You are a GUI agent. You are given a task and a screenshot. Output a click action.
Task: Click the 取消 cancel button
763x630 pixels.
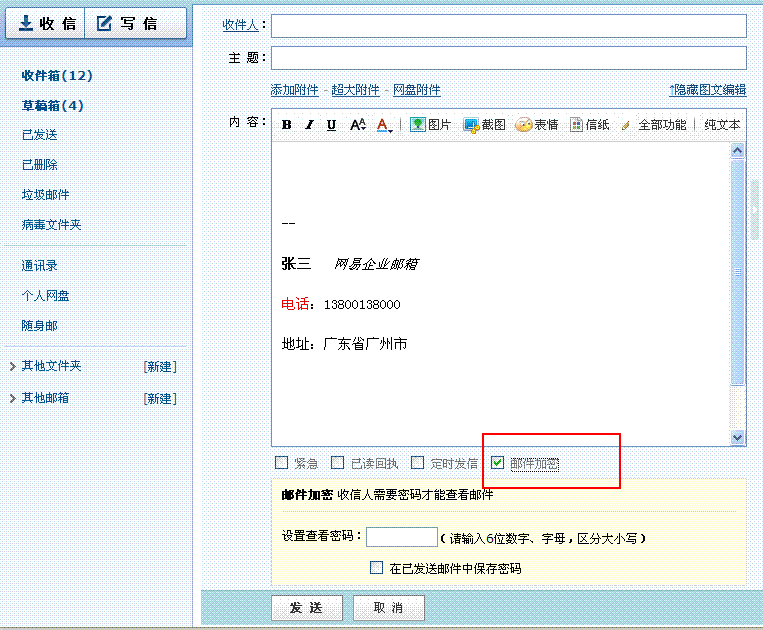click(x=388, y=608)
